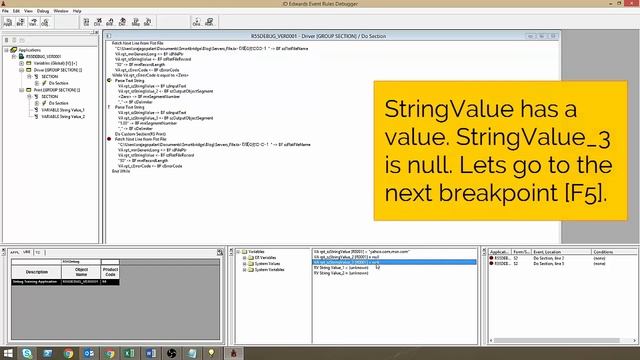Viewport: 640px width, 360px height.
Task: Click the Conditions column header
Action: [x=614, y=252]
